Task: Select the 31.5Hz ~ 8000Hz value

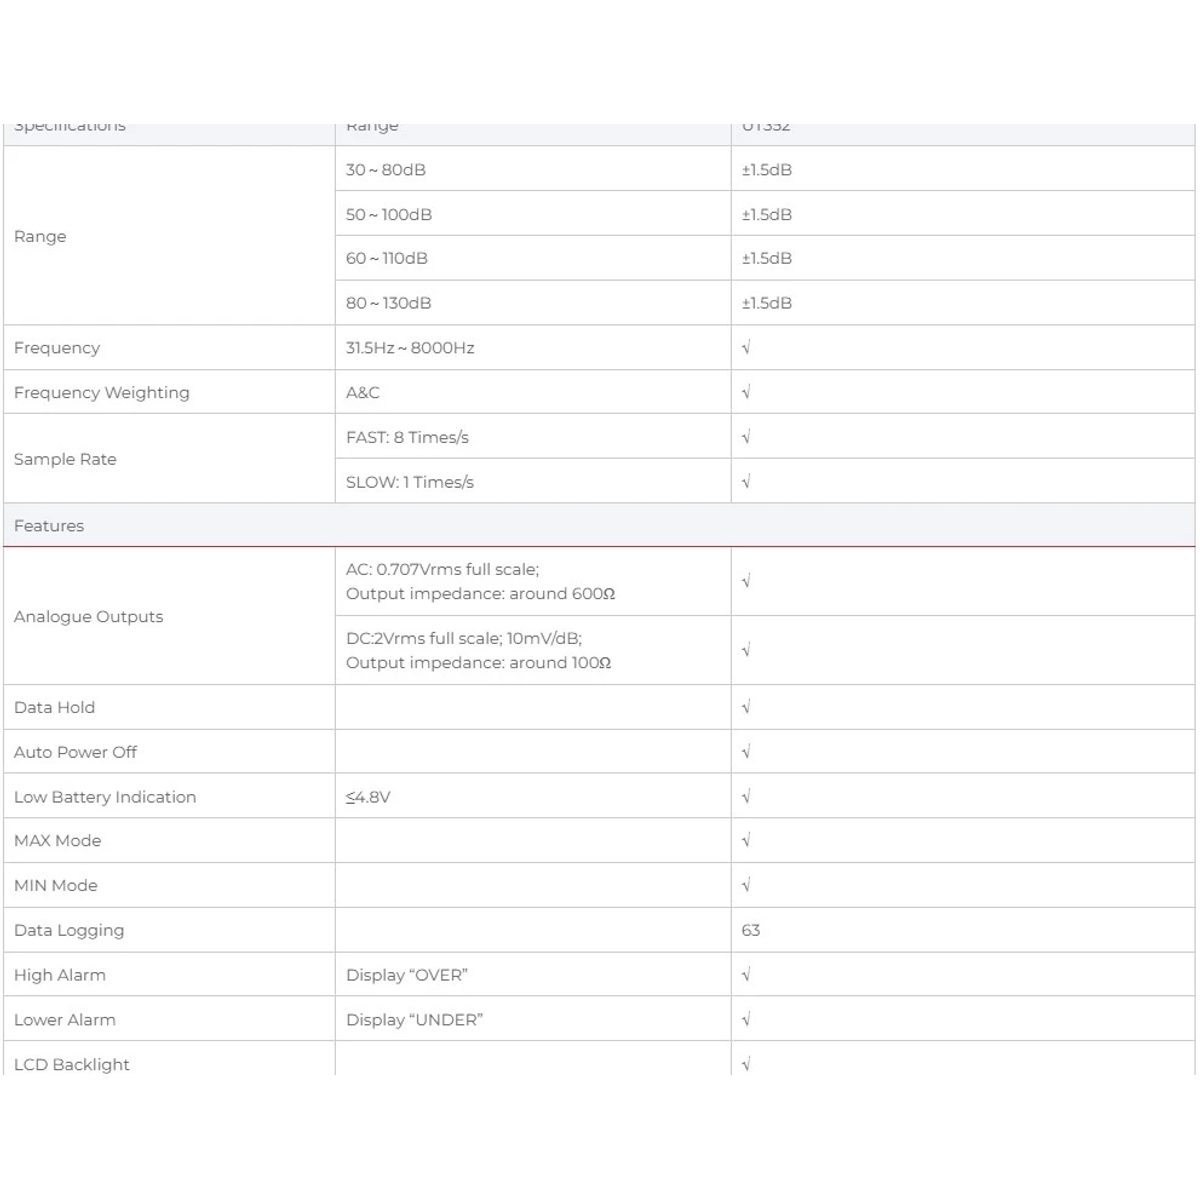Action: coord(410,348)
